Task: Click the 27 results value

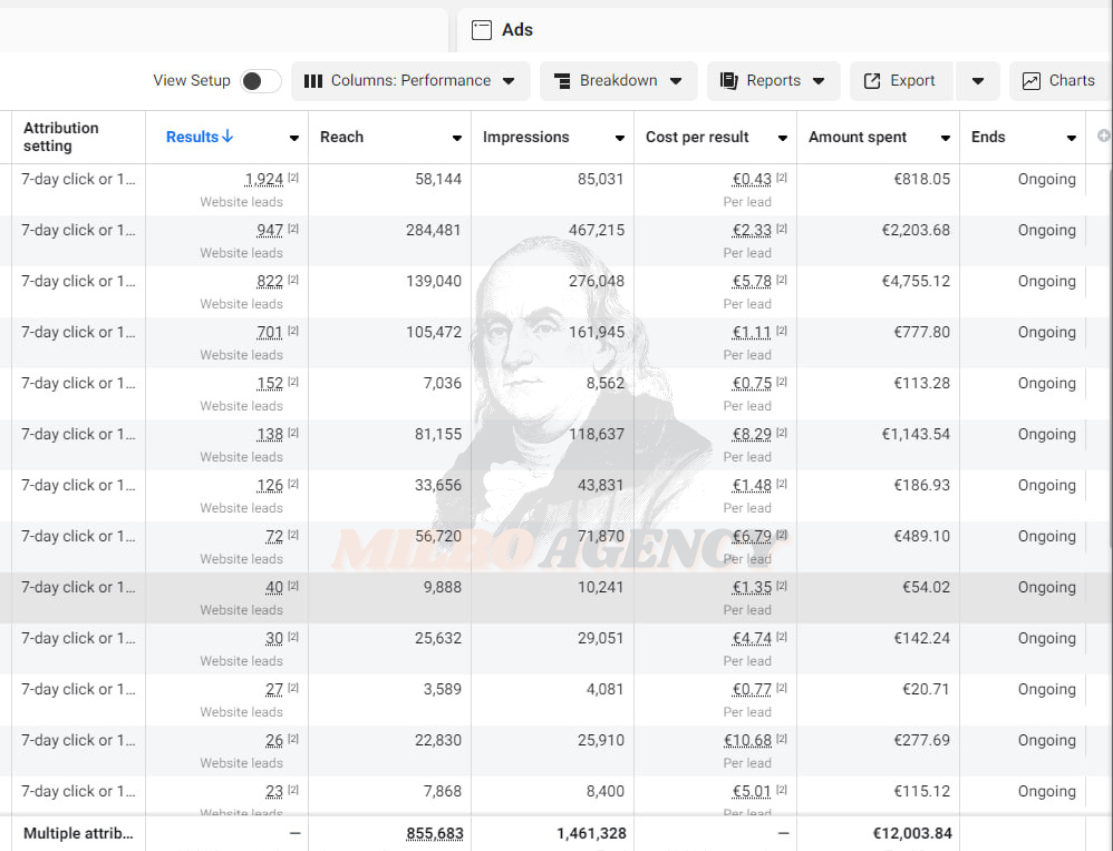Action: click(274, 689)
